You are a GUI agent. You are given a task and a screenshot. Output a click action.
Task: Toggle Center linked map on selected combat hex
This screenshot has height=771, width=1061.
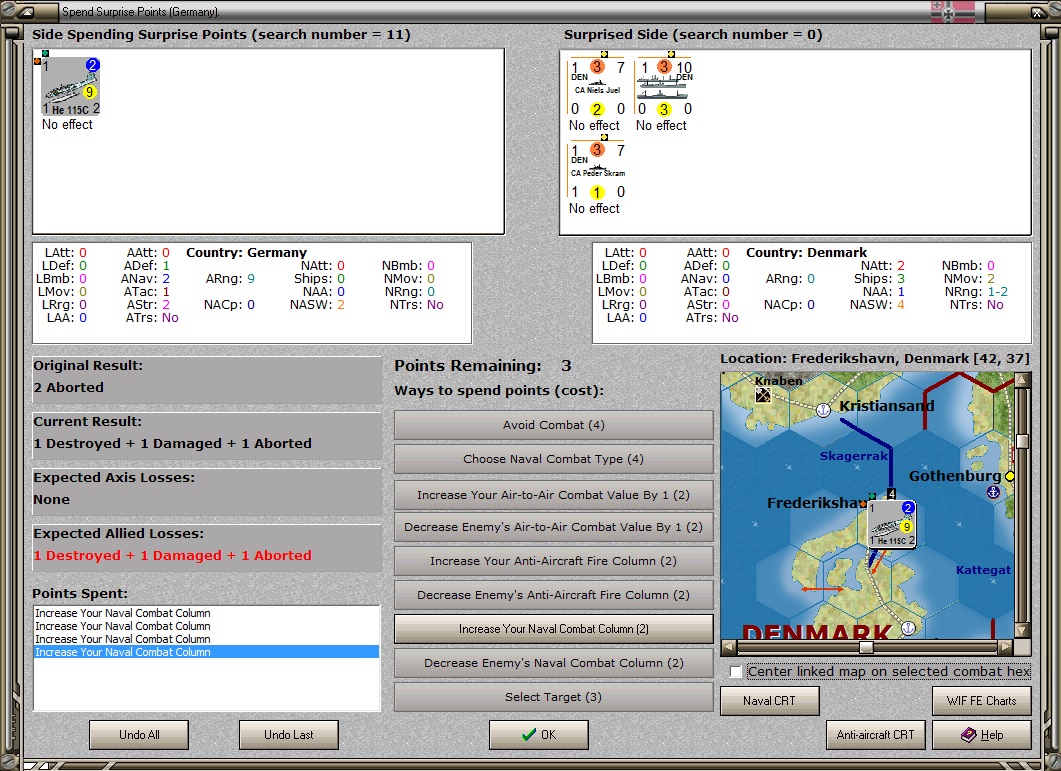click(736, 671)
